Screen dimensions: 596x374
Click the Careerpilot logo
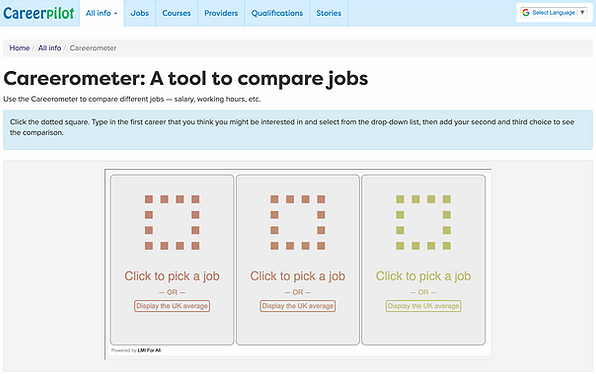pyautogui.click(x=39, y=13)
